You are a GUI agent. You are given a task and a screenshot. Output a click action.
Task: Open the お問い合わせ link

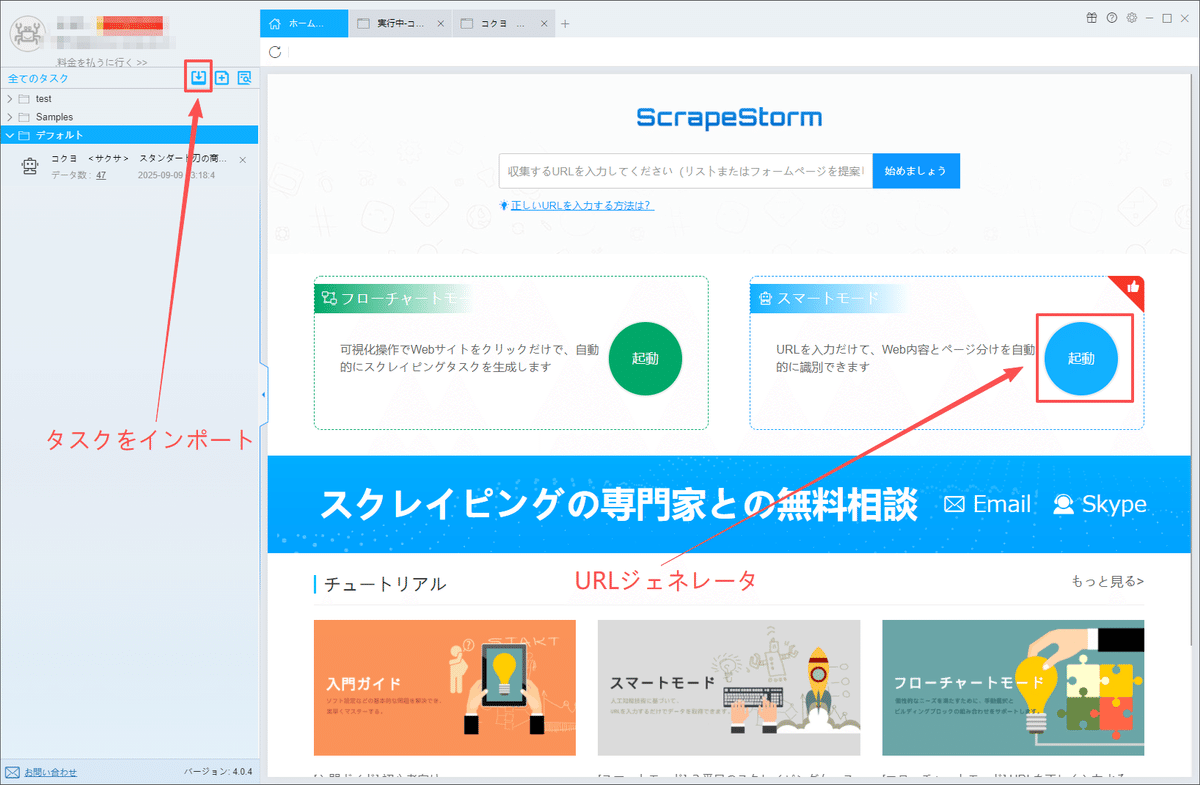tap(50, 772)
